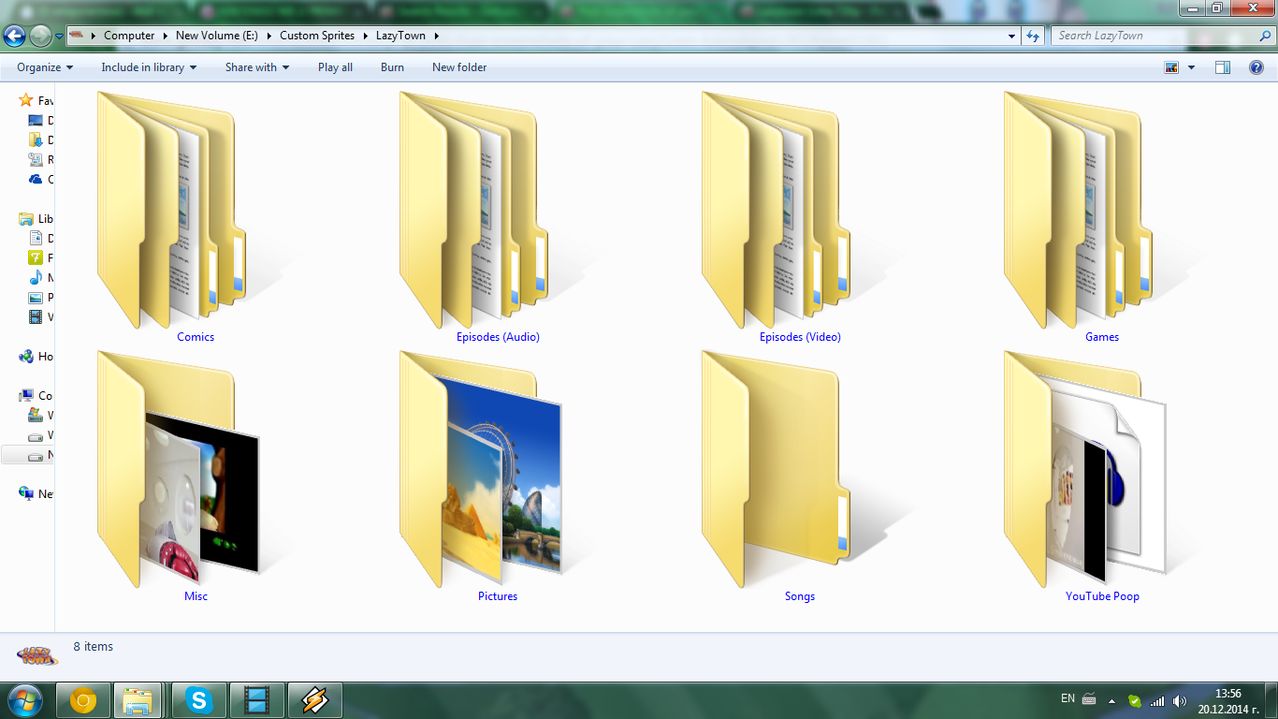Click the volume speaker tray icon
The width and height of the screenshot is (1278, 719).
[1179, 701]
